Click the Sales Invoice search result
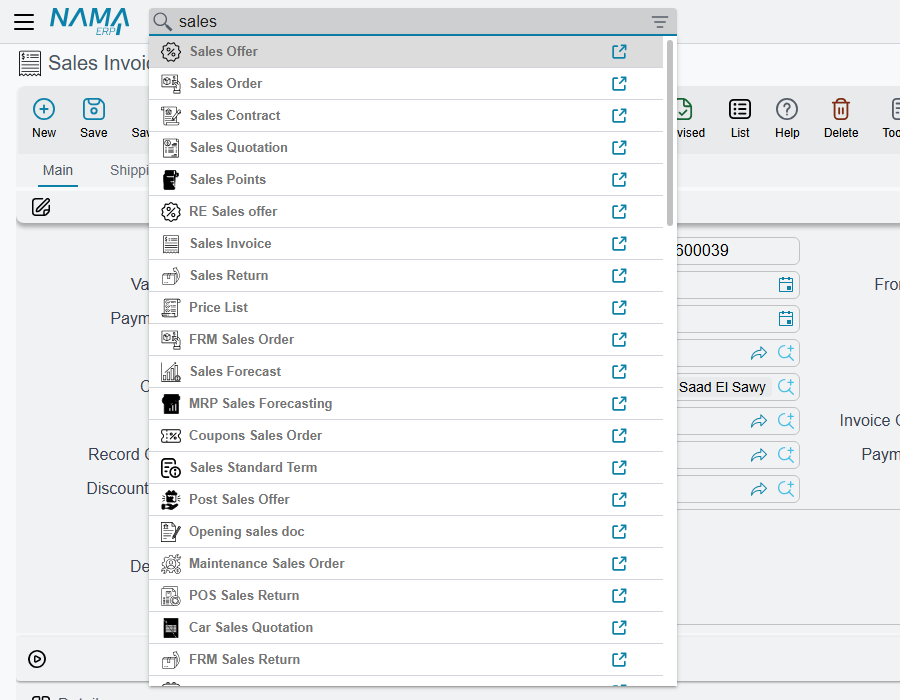The height and width of the screenshot is (700, 900). [406, 244]
